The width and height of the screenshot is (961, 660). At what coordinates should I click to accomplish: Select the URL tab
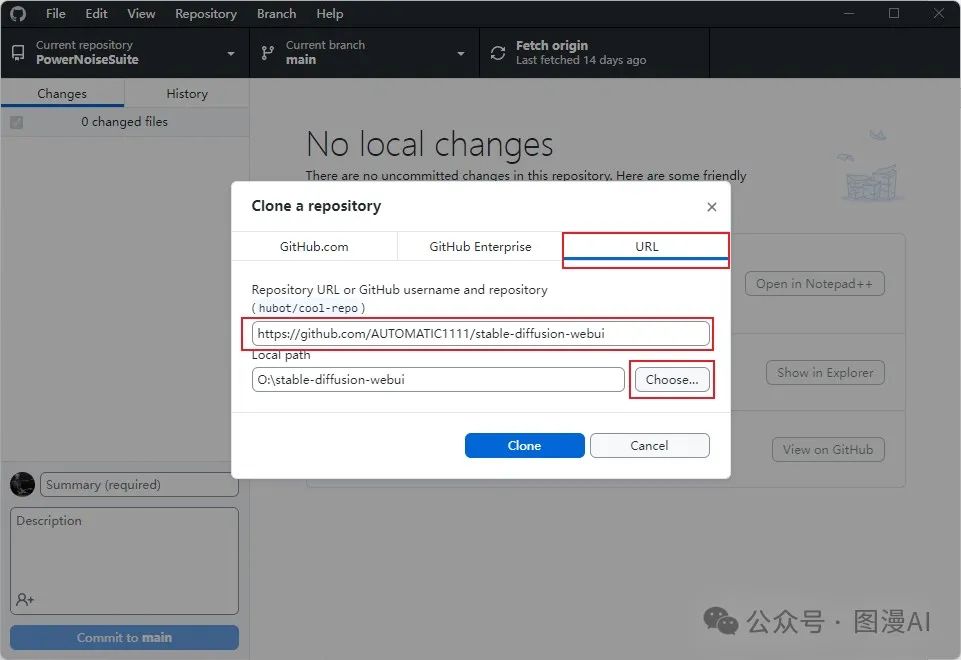pyautogui.click(x=646, y=246)
